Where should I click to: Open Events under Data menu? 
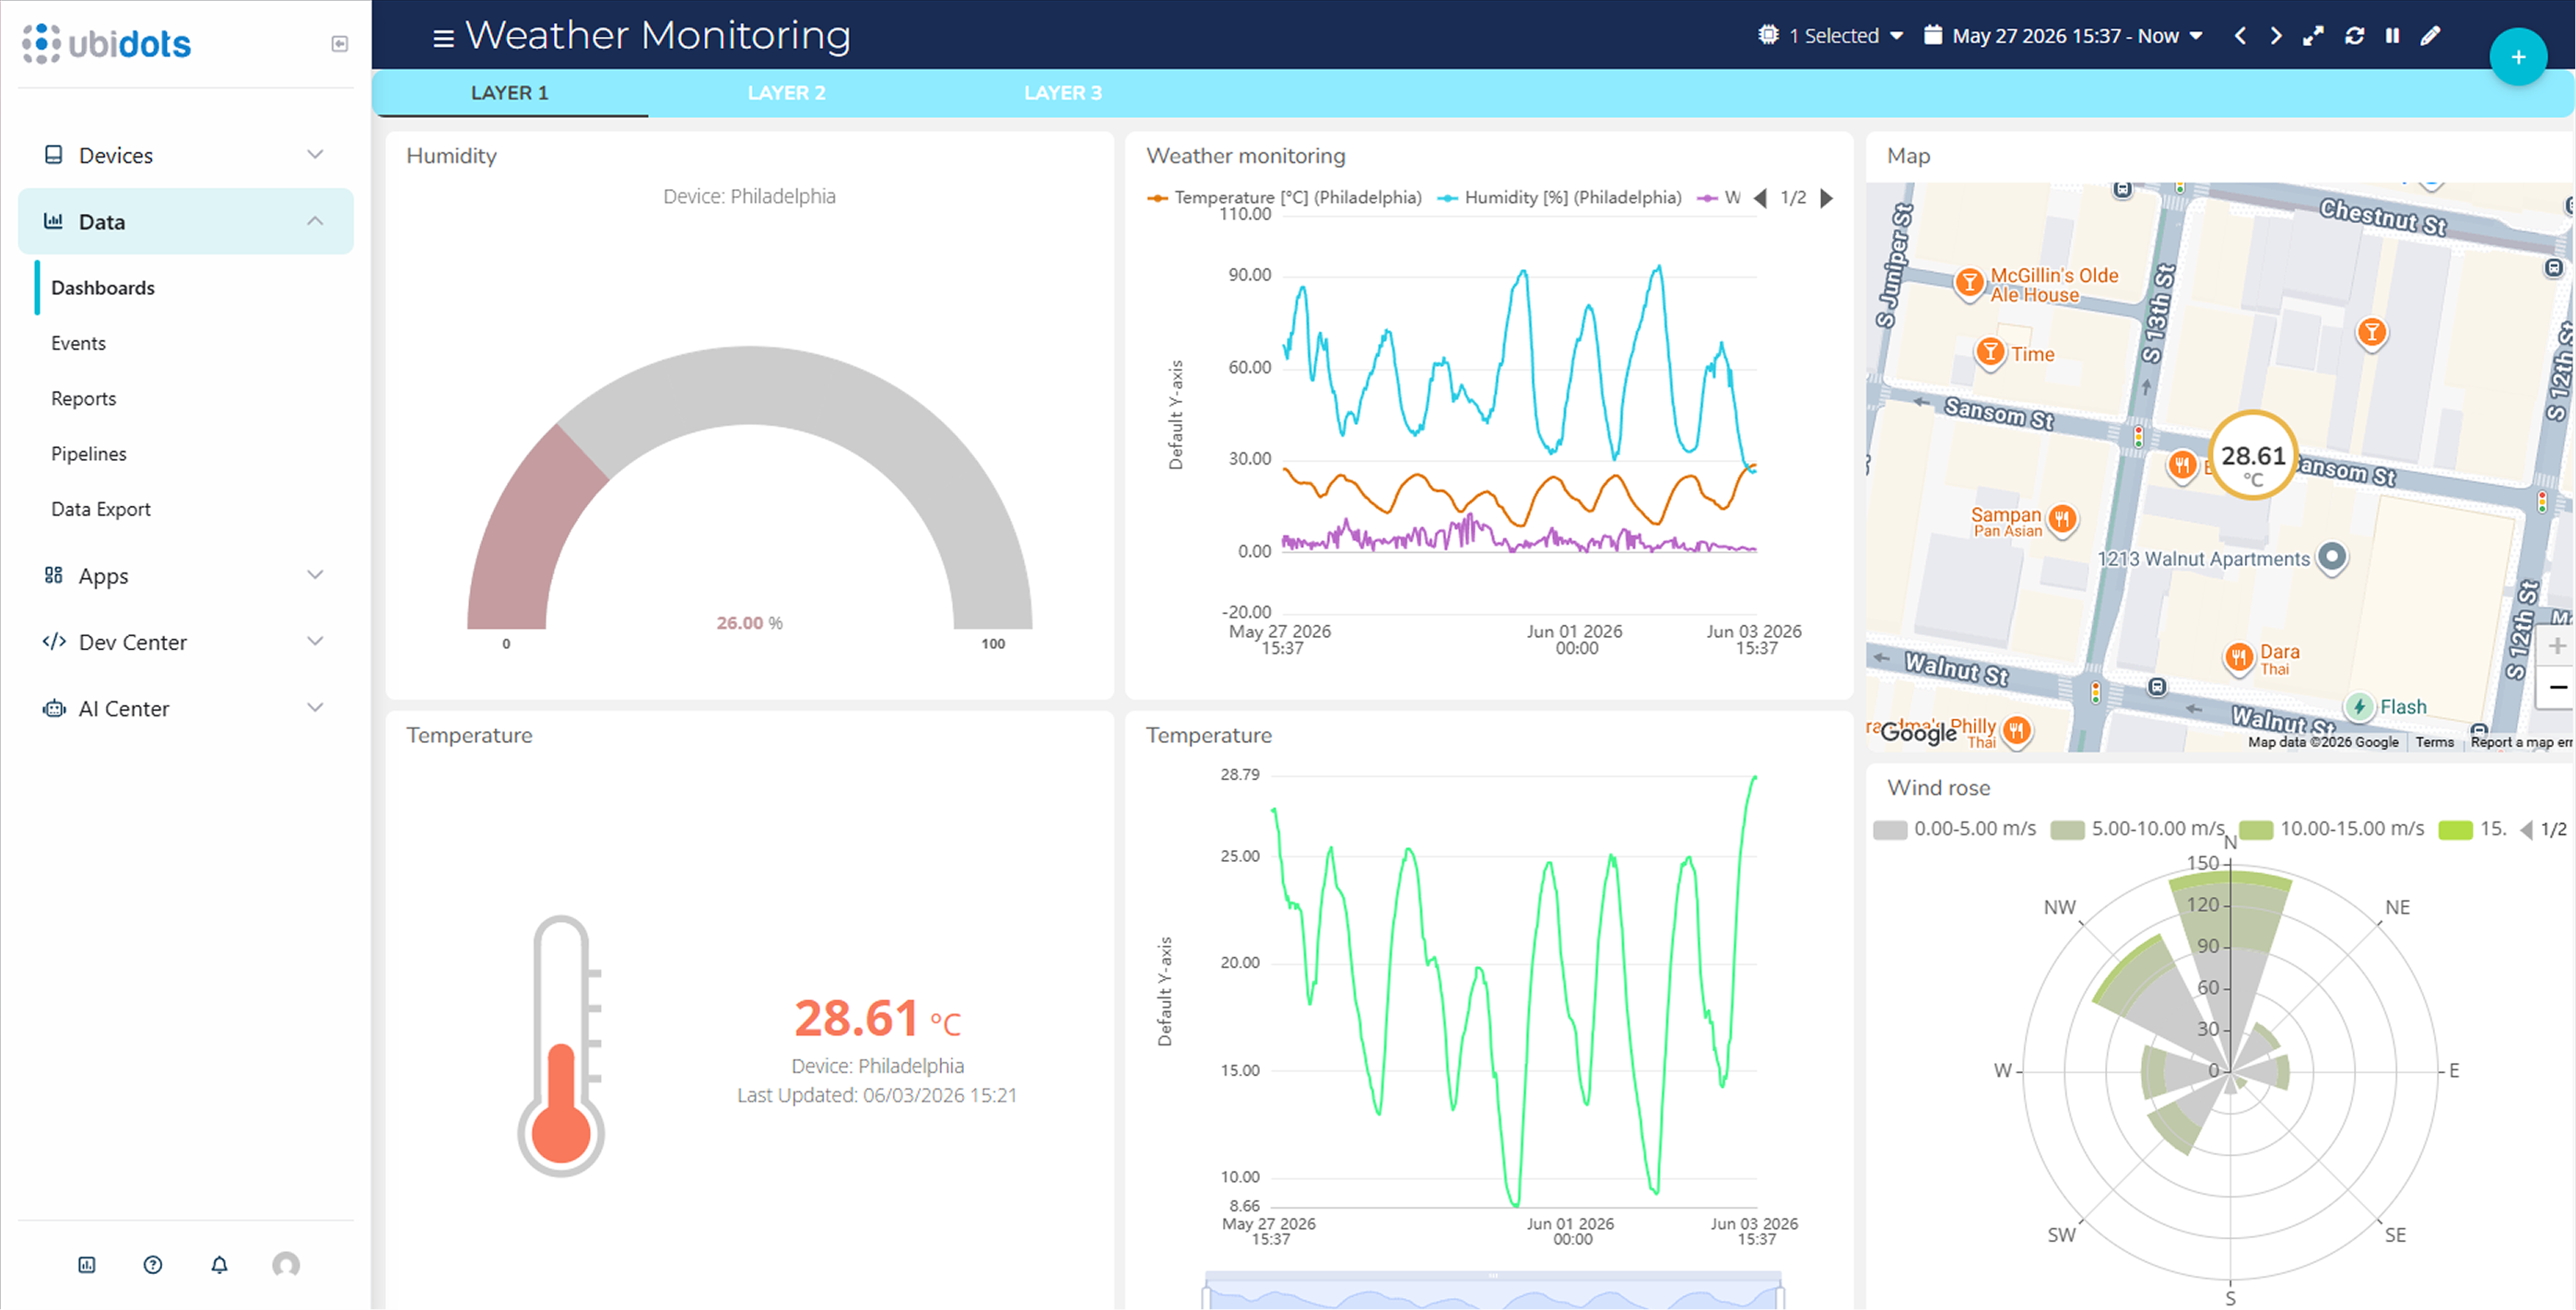(78, 343)
